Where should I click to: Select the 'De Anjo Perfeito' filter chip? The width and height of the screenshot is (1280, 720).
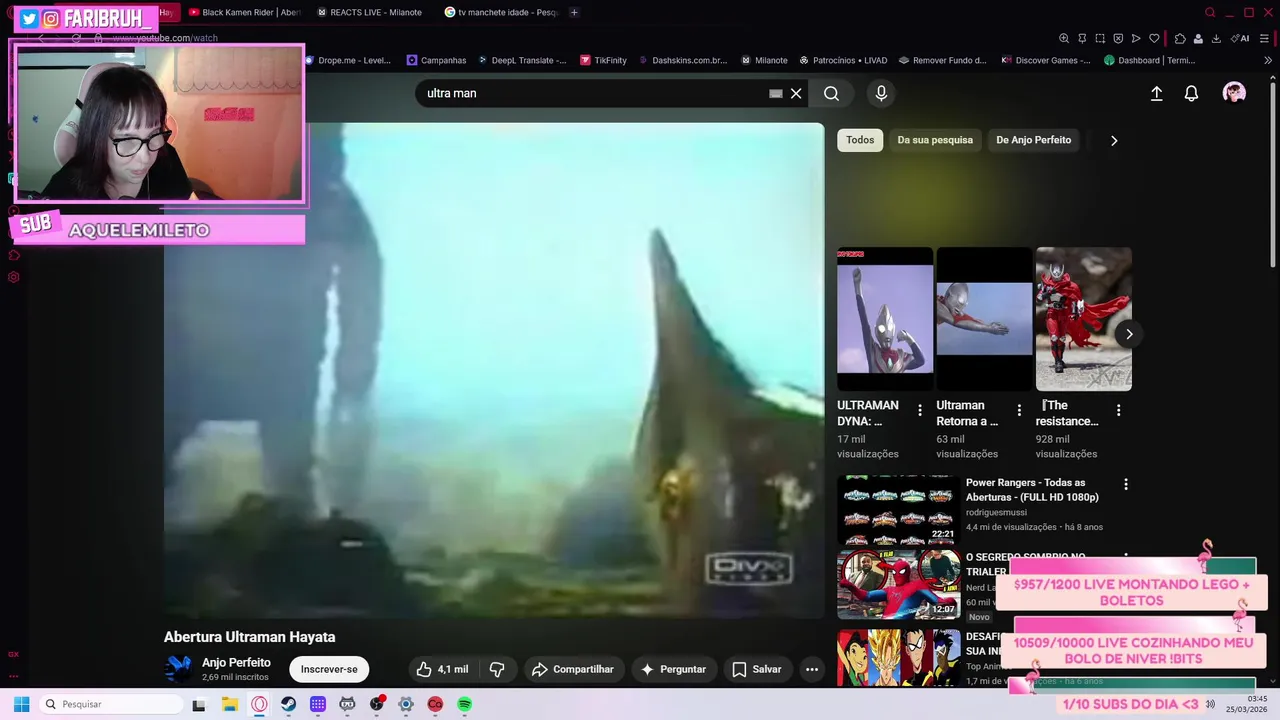coord(1033,140)
